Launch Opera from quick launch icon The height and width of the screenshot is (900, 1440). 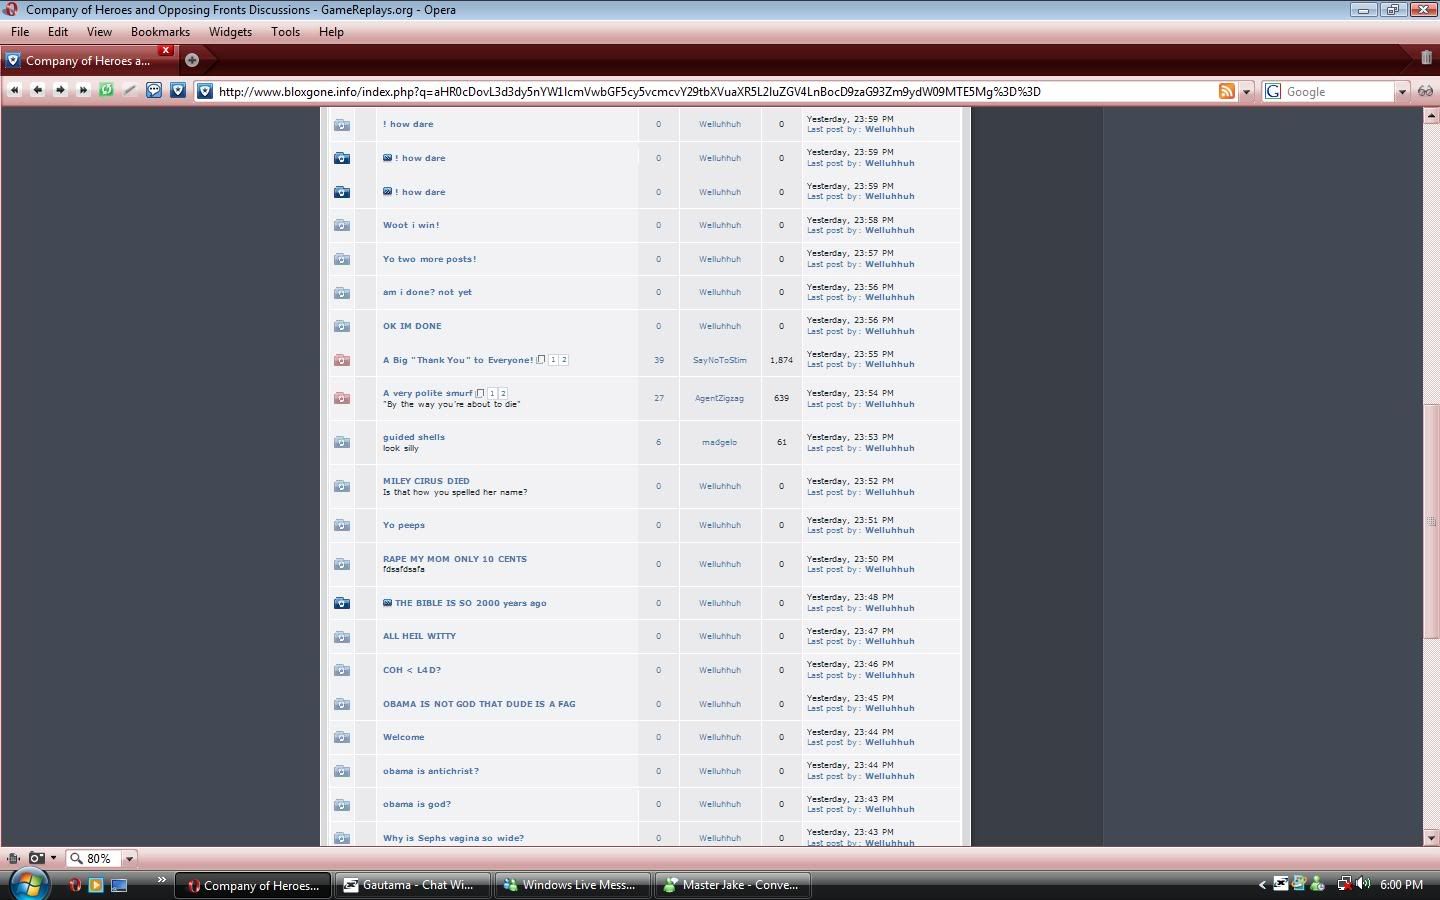[75, 885]
